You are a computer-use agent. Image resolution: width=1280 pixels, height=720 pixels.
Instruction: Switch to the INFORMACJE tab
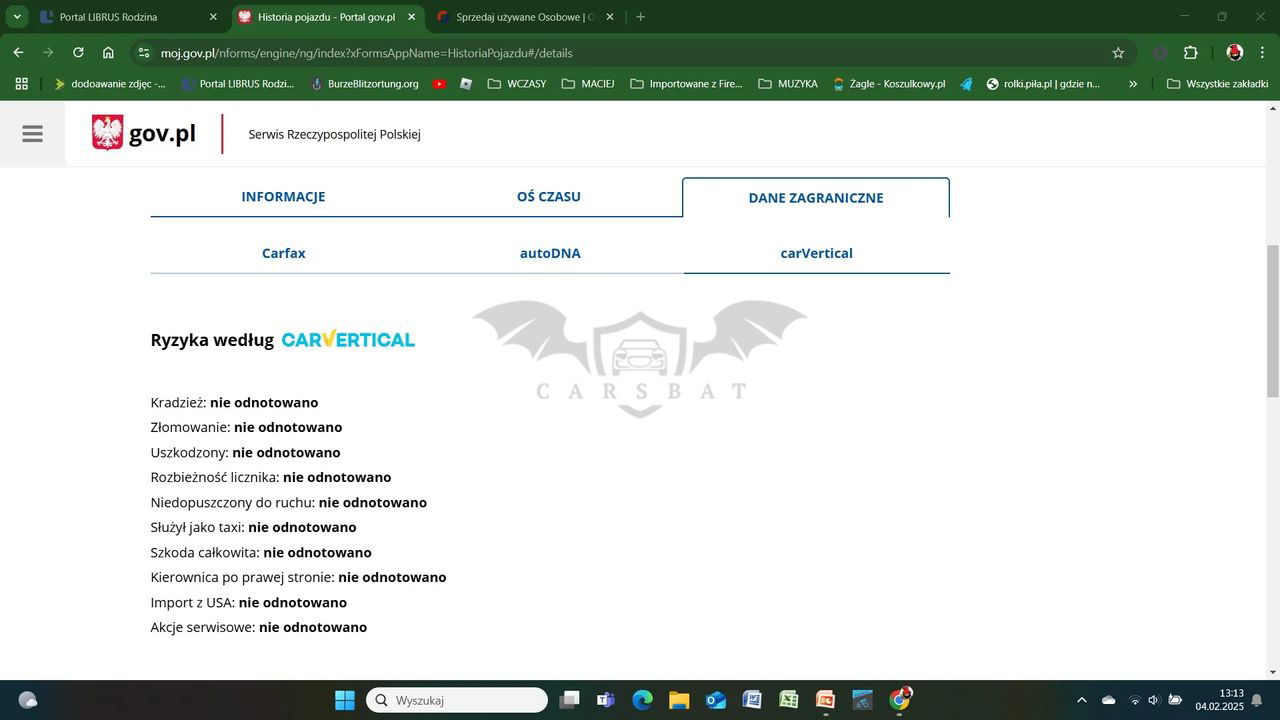click(x=283, y=197)
